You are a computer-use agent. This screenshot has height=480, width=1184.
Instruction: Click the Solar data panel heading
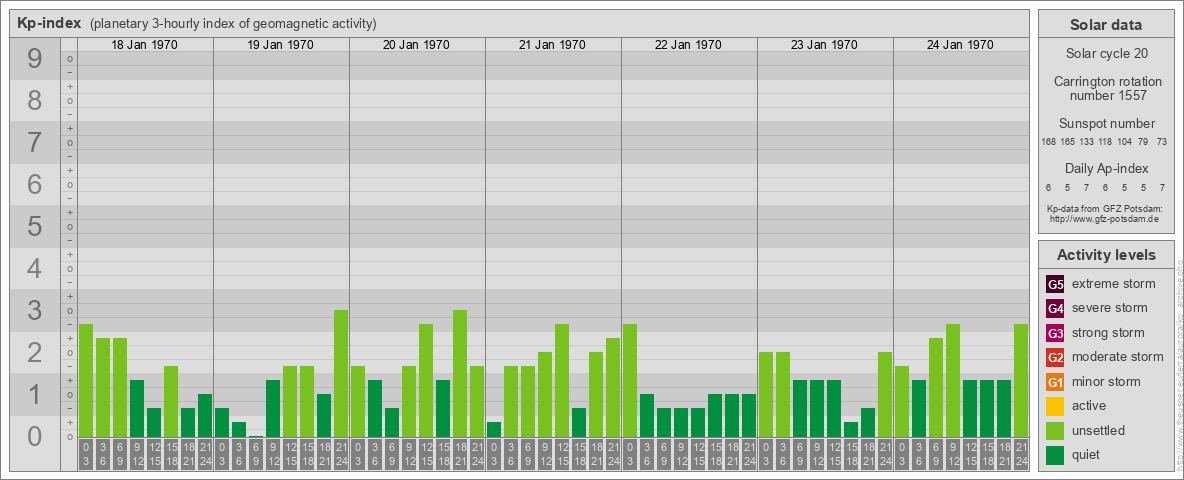(x=1105, y=25)
